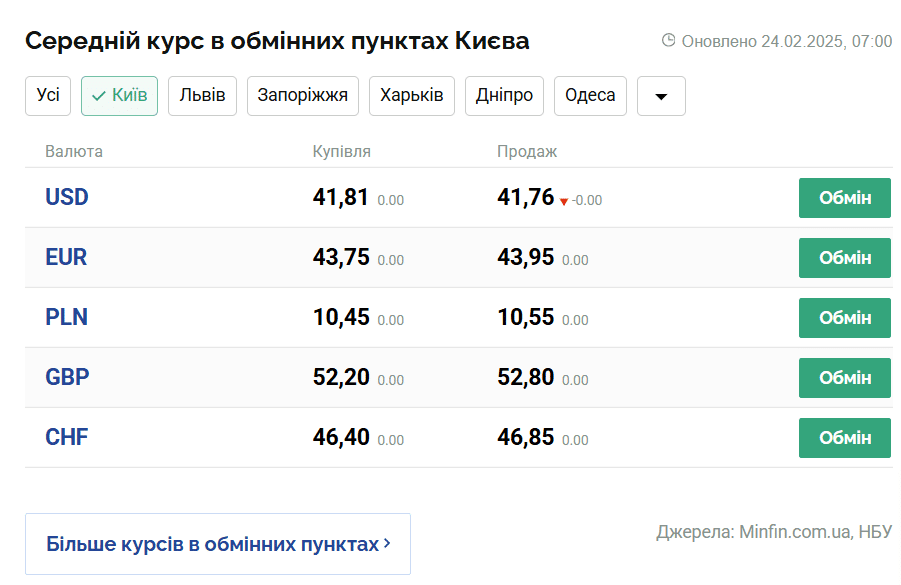The width and height of the screenshot is (901, 585).
Task: Click the -0.00 change value for USD
Action: tap(587, 201)
